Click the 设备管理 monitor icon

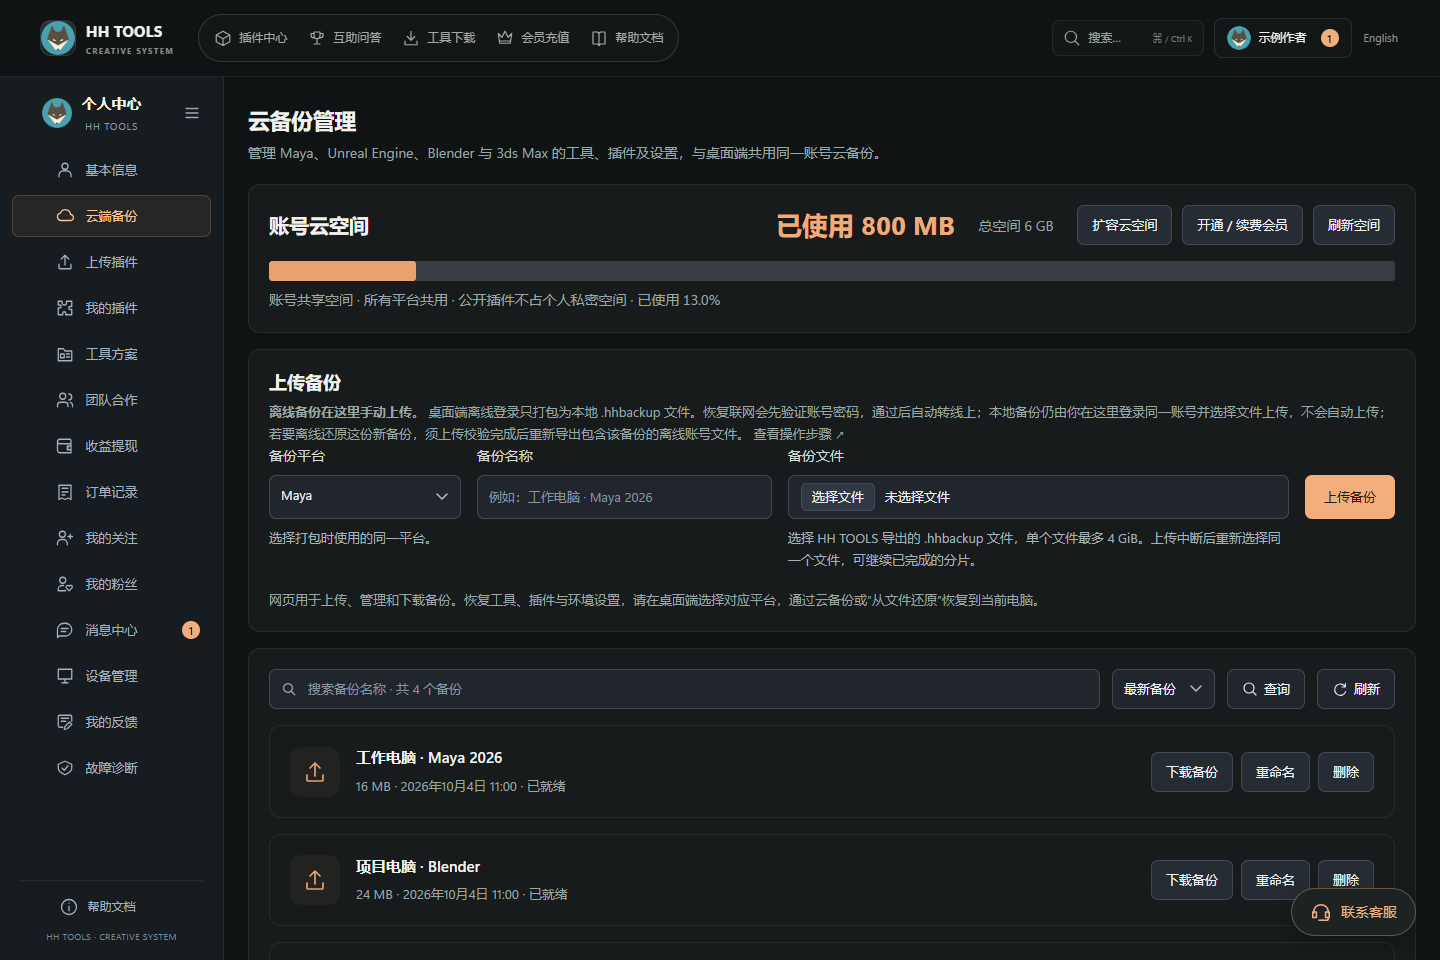click(x=65, y=676)
